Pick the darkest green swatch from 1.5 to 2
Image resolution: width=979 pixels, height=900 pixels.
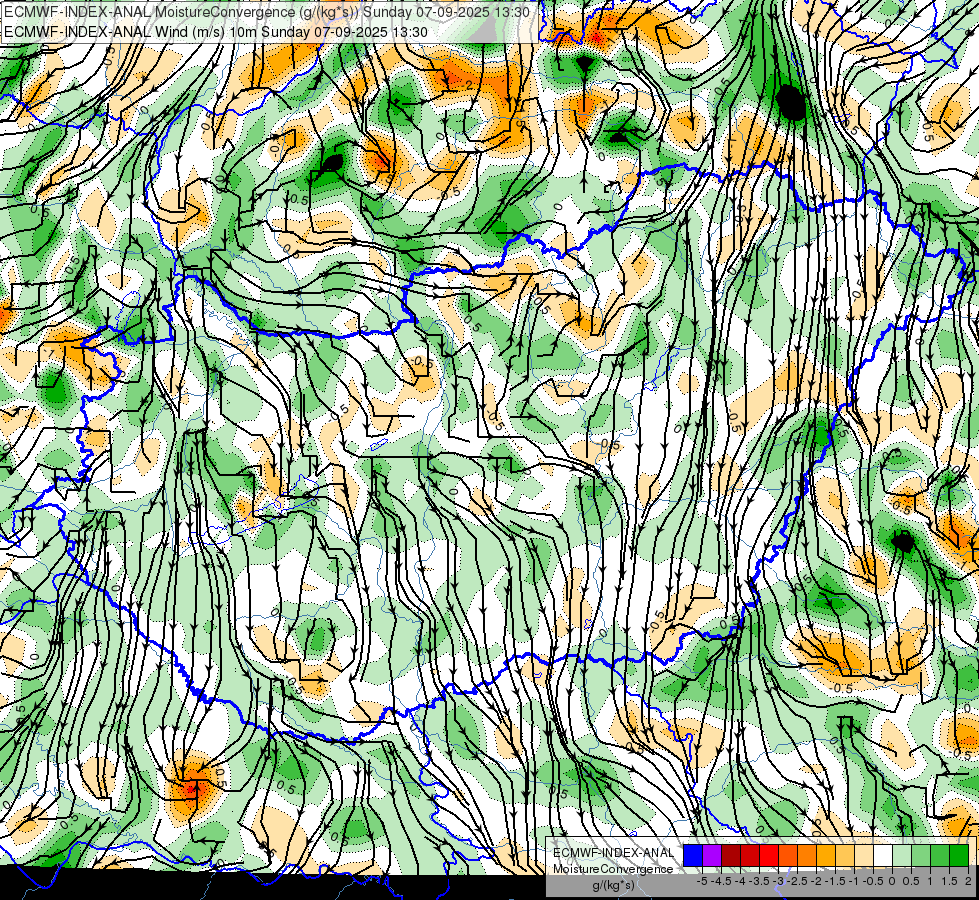pos(958,855)
